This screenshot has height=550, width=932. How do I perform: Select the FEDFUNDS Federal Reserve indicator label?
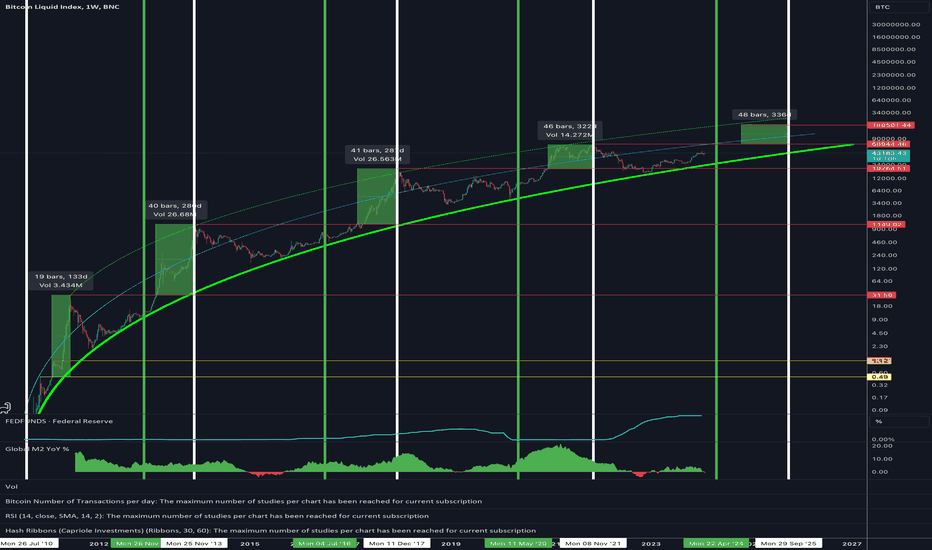point(59,421)
